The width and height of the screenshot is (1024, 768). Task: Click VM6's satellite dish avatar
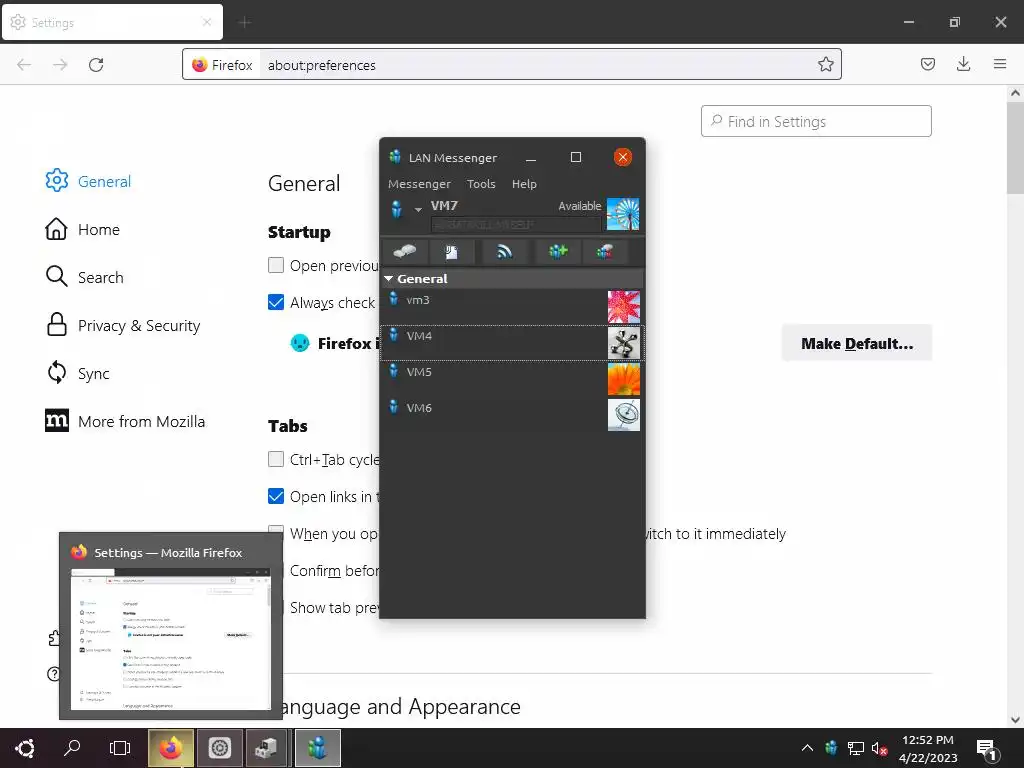[x=624, y=415]
